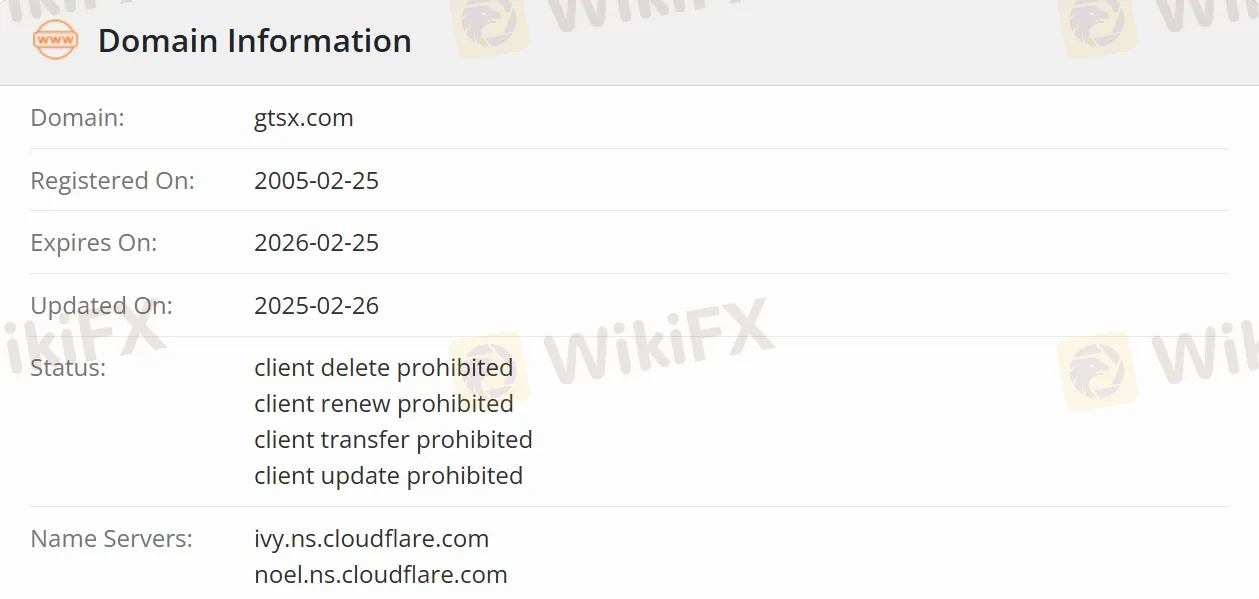Click the Name Servers label
This screenshot has height=599, width=1259.
112,539
